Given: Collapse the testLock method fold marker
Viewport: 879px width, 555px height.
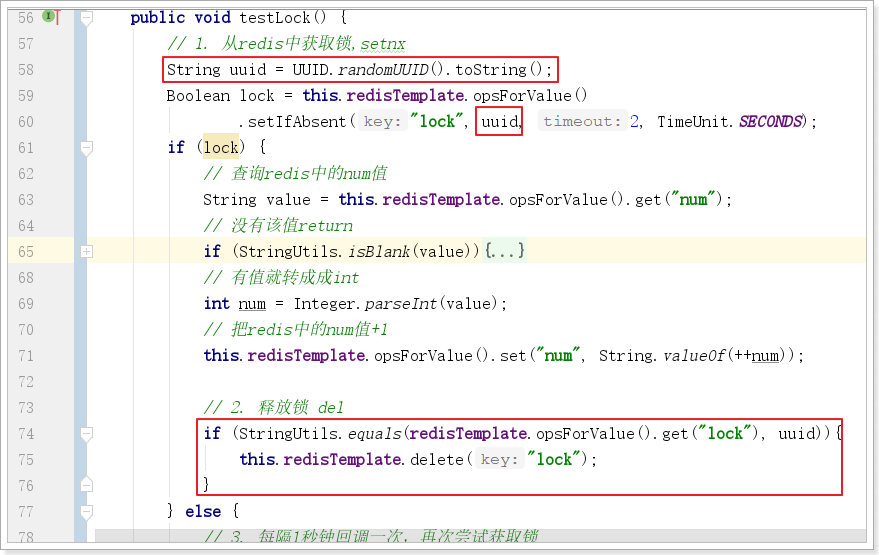Looking at the screenshot, I should [87, 18].
